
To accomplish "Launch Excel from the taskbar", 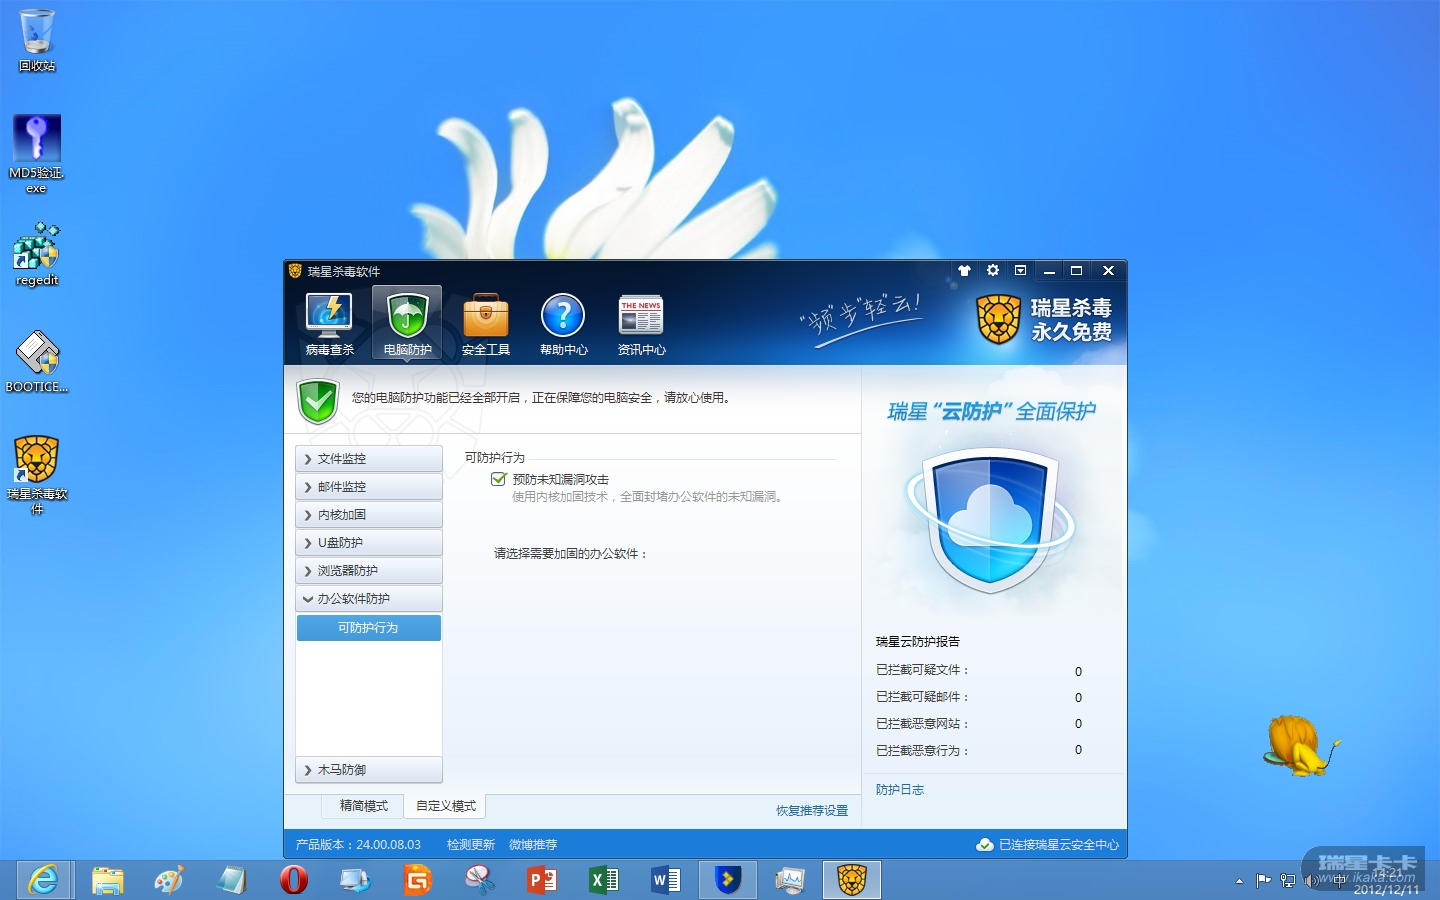I will (603, 880).
